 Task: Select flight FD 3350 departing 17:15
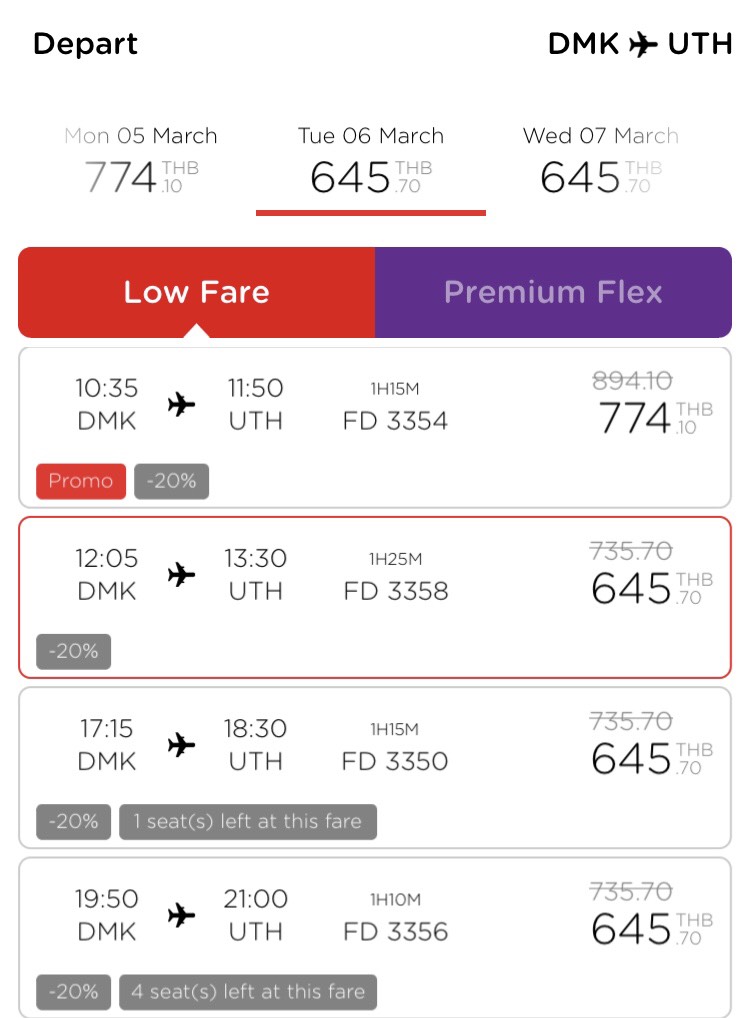pos(375,767)
